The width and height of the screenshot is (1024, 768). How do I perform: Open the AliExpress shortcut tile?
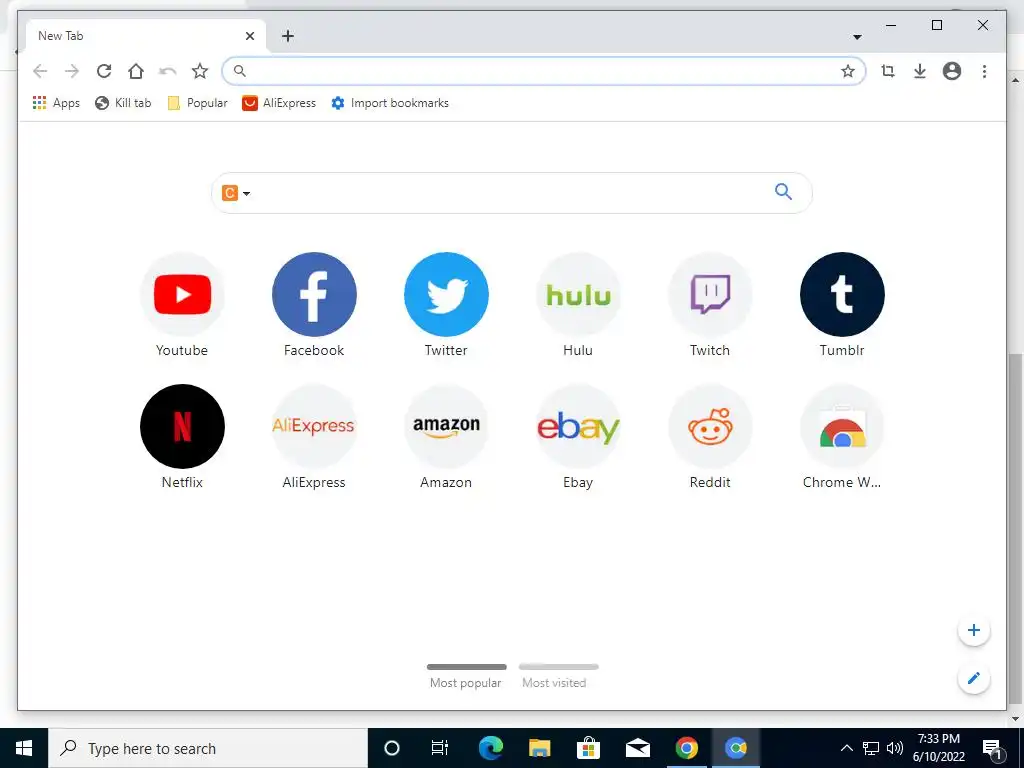pyautogui.click(x=314, y=437)
